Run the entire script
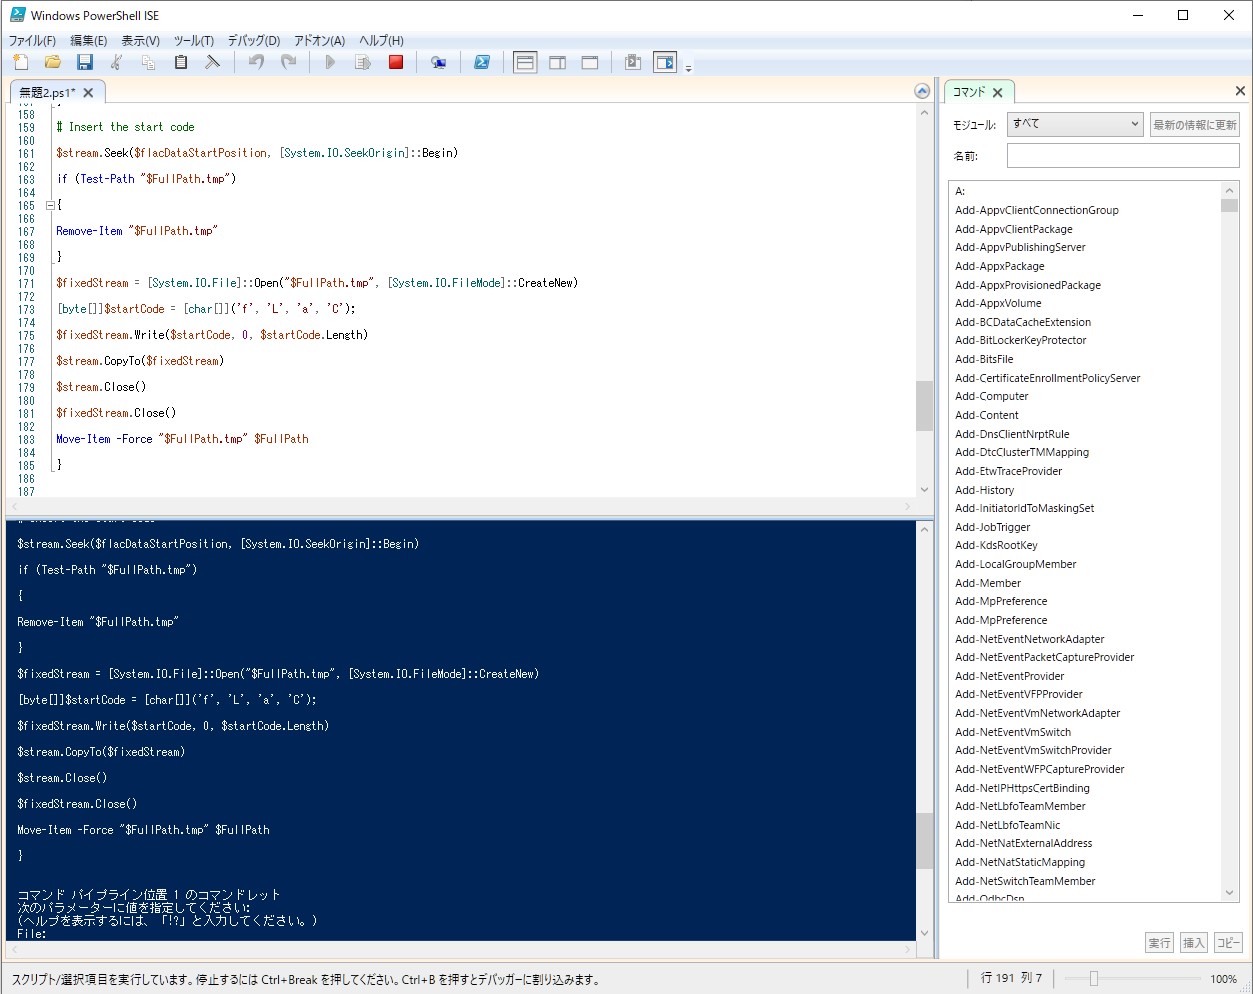The height and width of the screenshot is (994, 1253). [330, 61]
